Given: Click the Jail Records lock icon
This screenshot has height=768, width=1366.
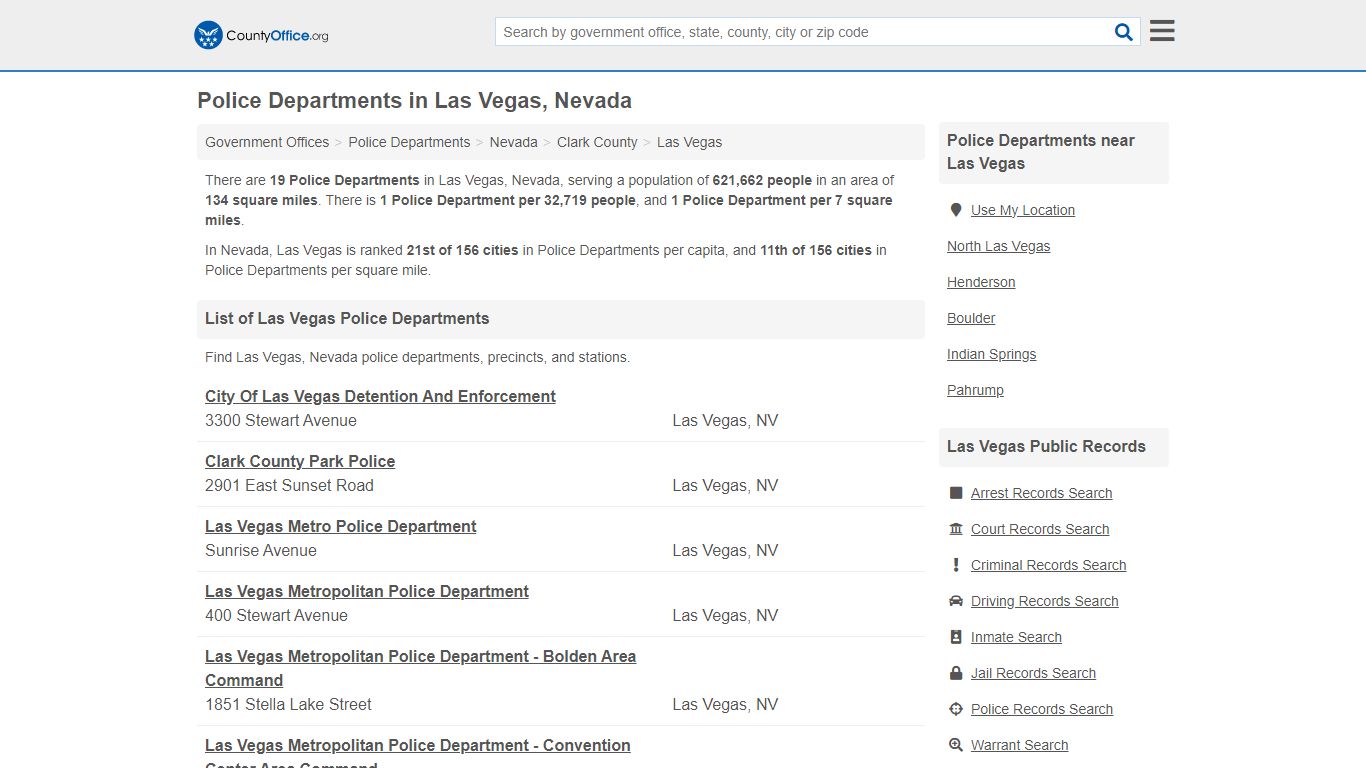Looking at the screenshot, I should tap(956, 673).
